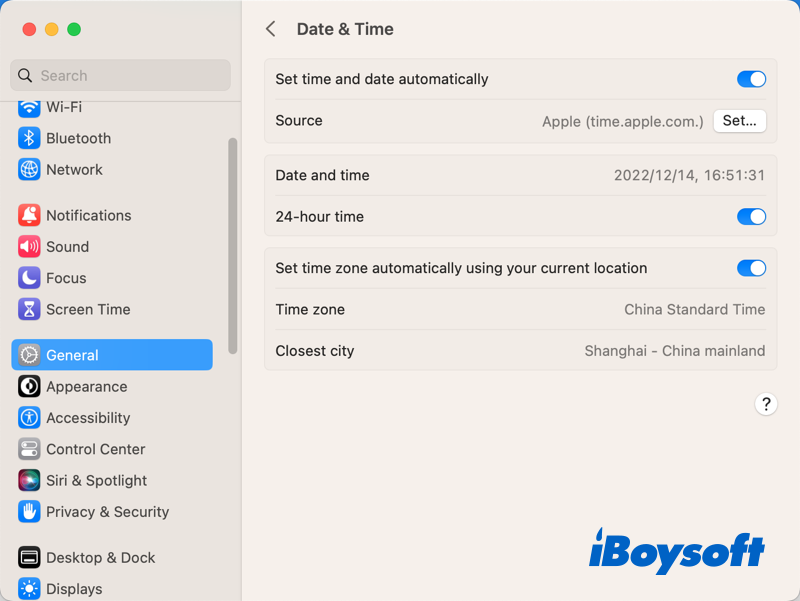
Task: Select the Focus moon icon
Action: [x=29, y=278]
